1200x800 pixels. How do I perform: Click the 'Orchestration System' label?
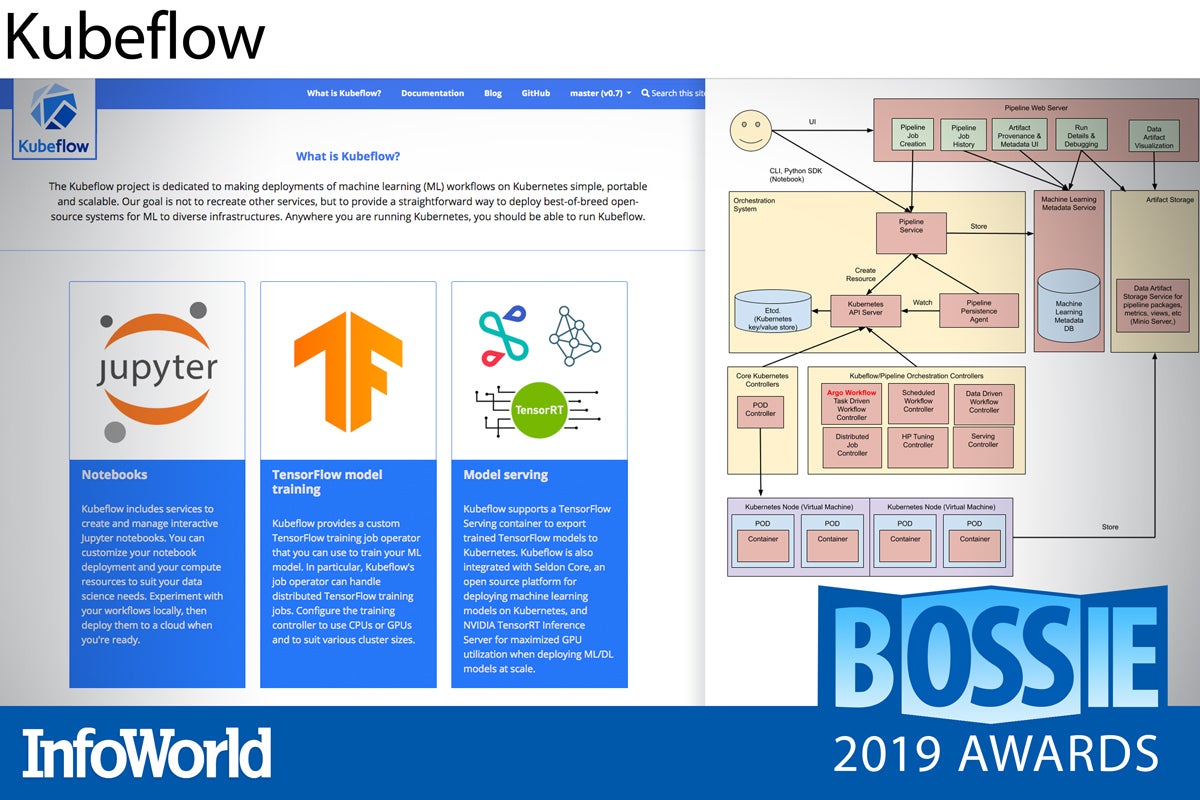point(754,205)
